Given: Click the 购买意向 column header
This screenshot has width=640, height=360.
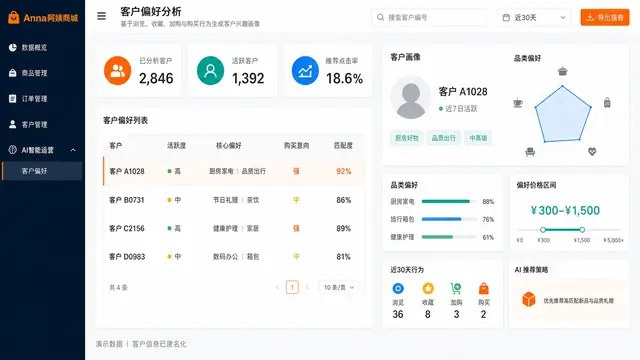Looking at the screenshot, I should [296, 145].
